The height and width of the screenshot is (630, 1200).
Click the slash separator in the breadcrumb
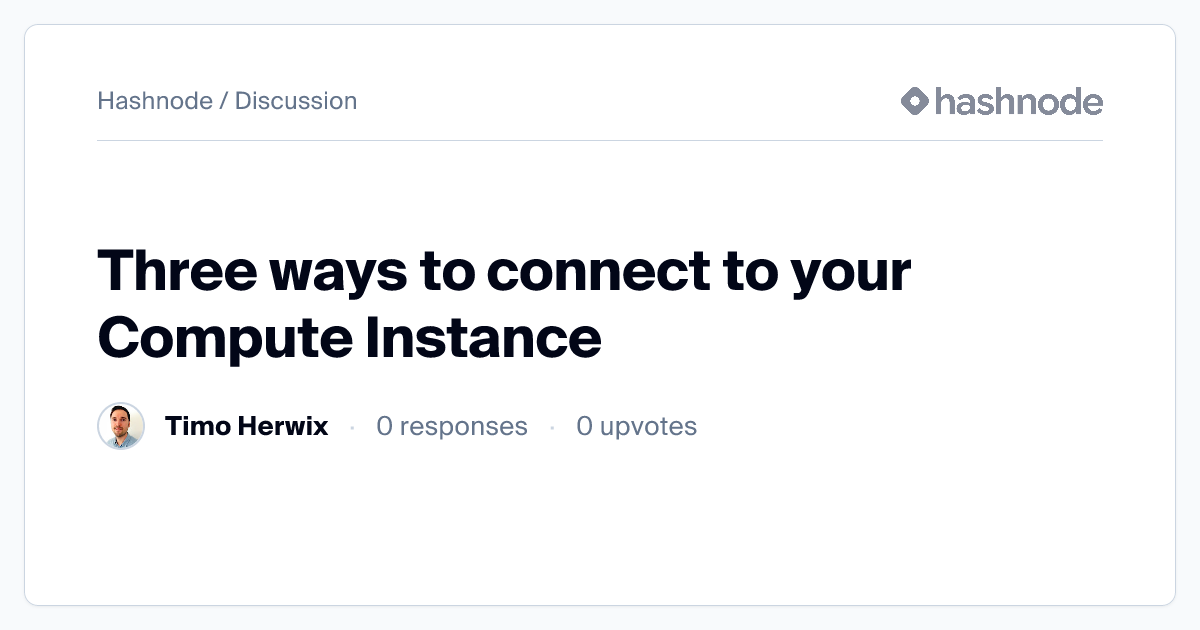224,101
